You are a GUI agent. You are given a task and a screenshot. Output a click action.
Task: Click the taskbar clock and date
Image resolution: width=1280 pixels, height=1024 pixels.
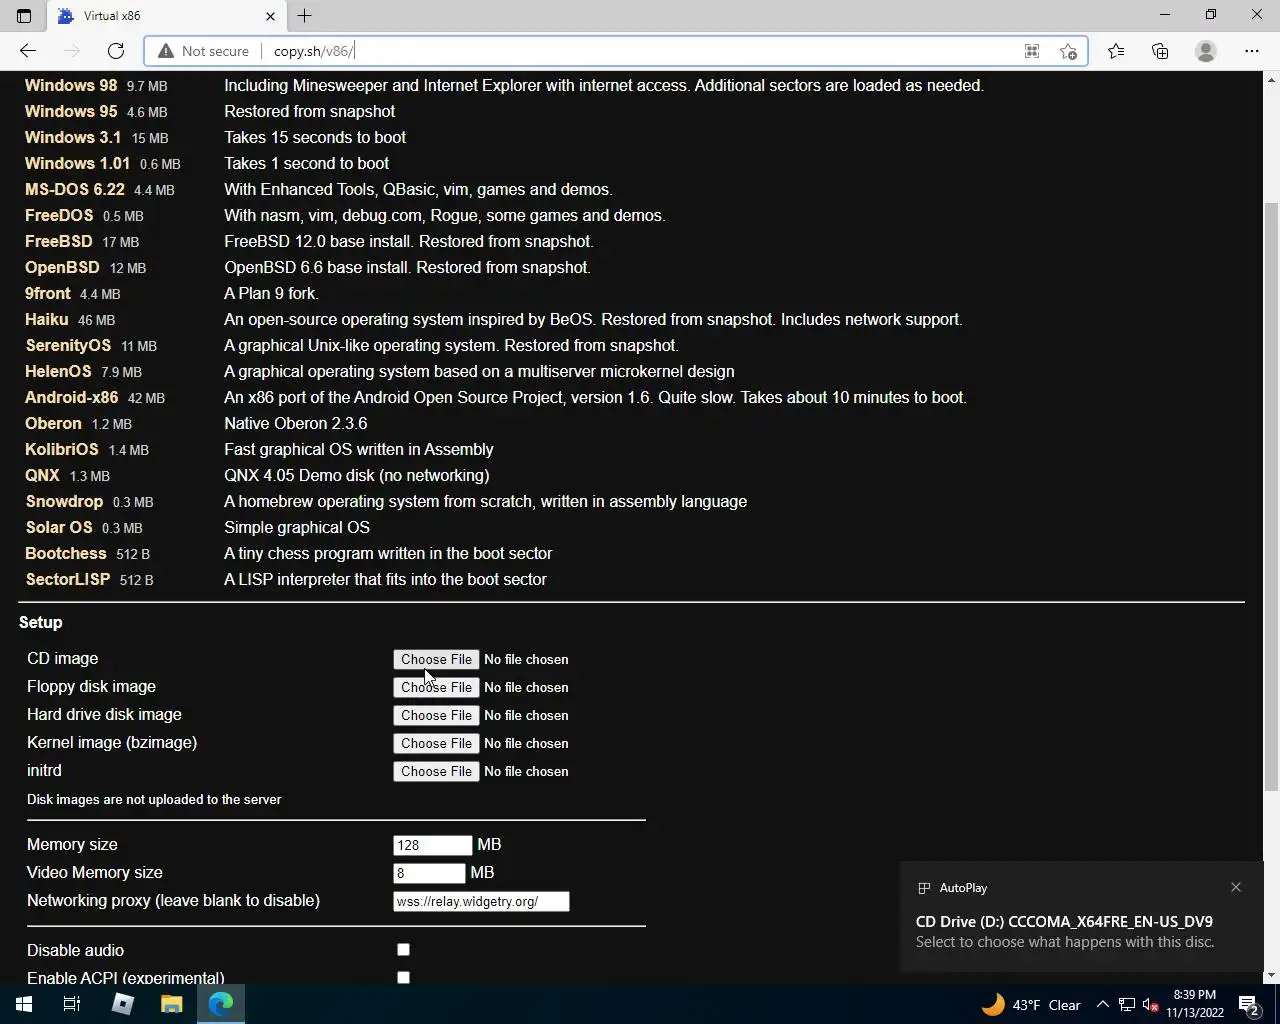[1194, 1004]
